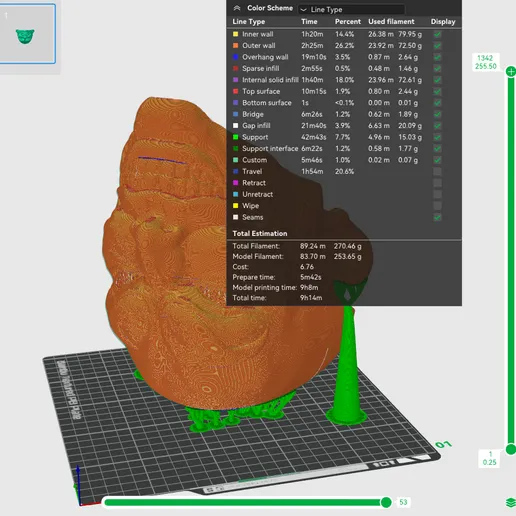Image resolution: width=516 pixels, height=516 pixels.
Task: Click the plus handle on layer slider
Action: (x=511, y=71)
